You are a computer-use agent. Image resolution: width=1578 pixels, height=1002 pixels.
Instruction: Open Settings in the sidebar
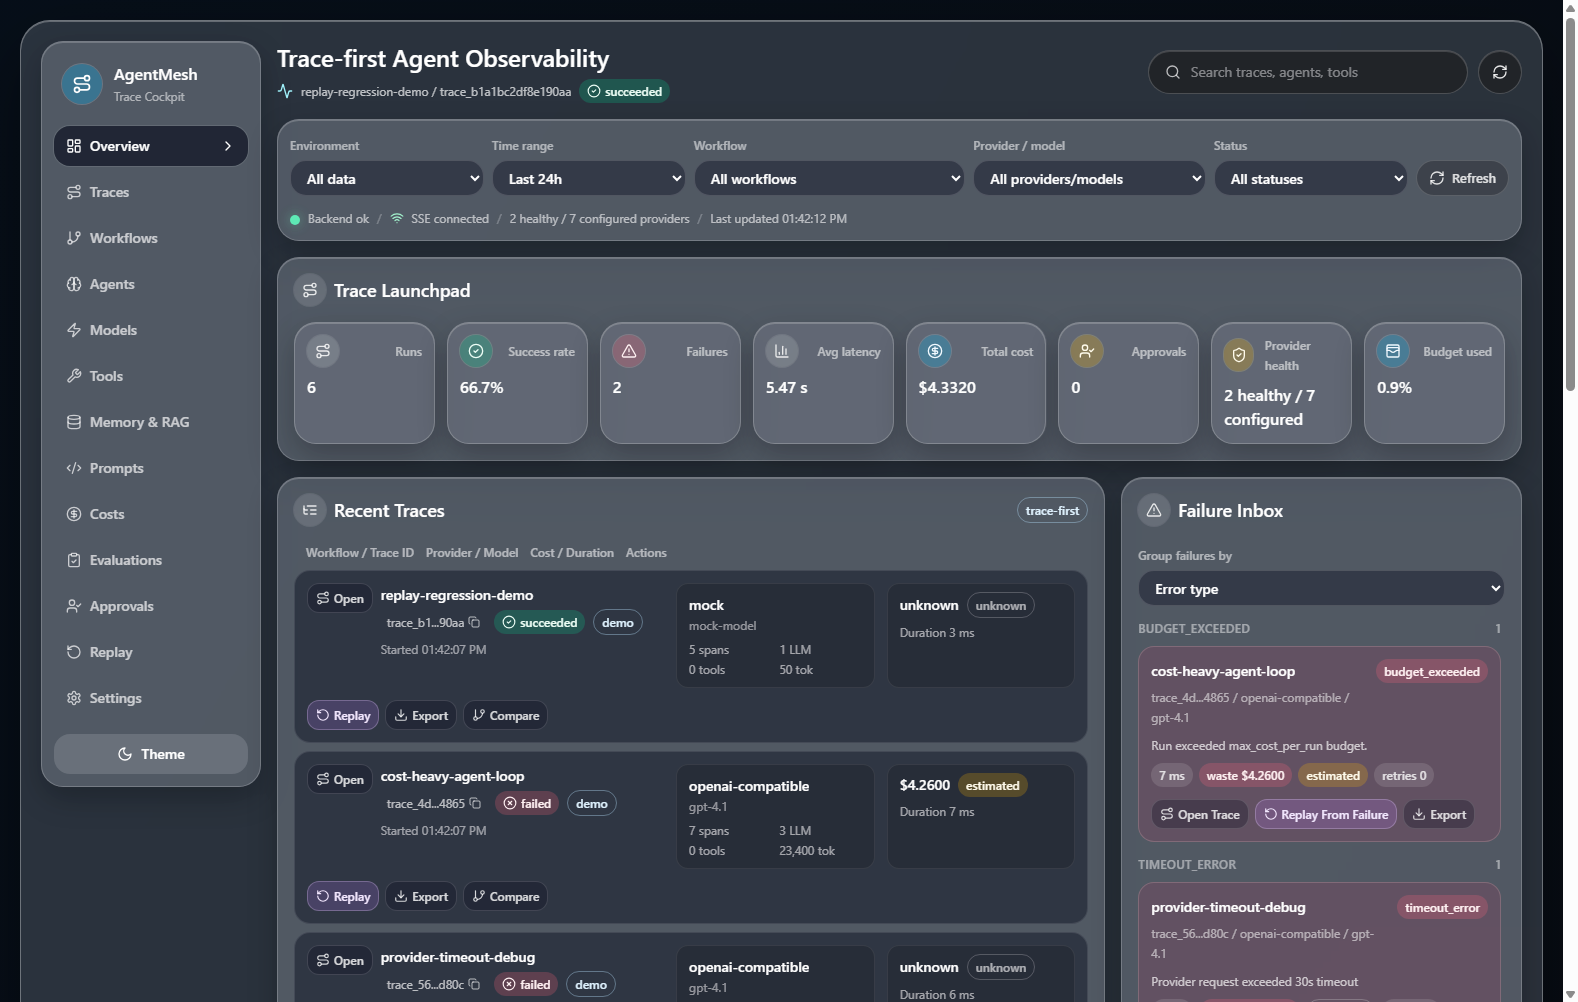click(x=151, y=698)
